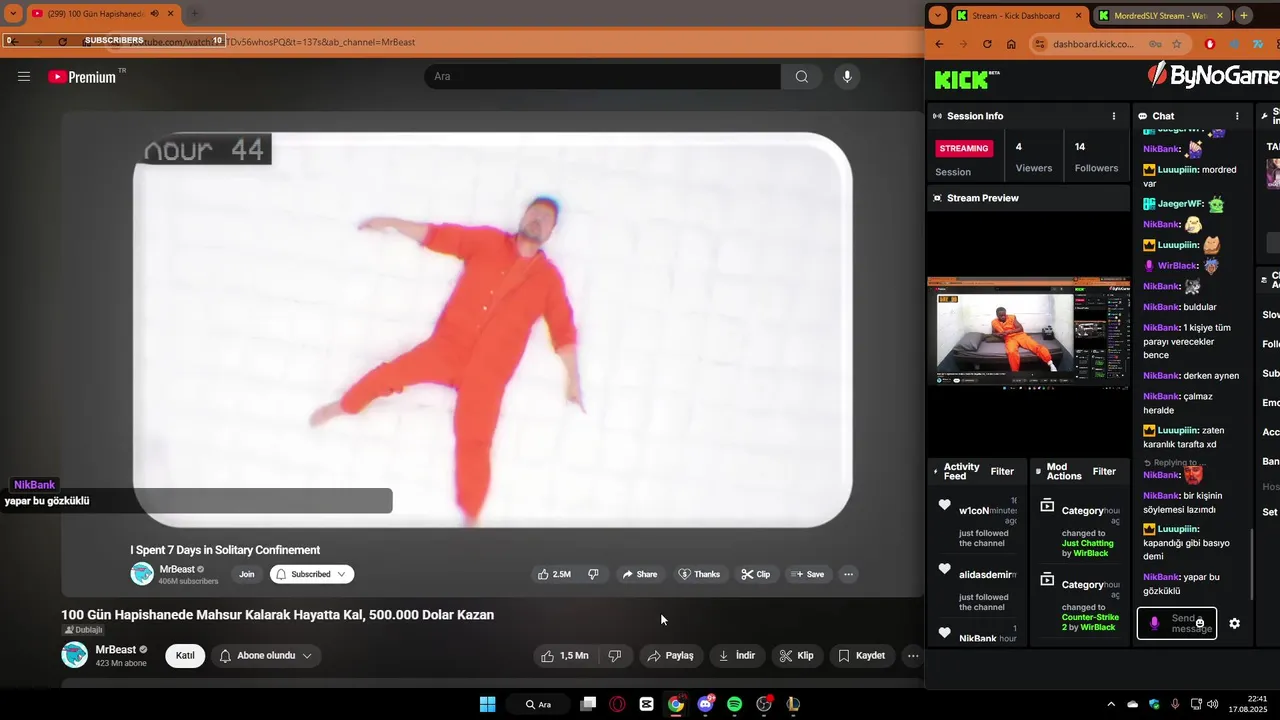Click the Paylaş share button
Screen dimensions: 1280x720
pyautogui.click(x=670, y=656)
